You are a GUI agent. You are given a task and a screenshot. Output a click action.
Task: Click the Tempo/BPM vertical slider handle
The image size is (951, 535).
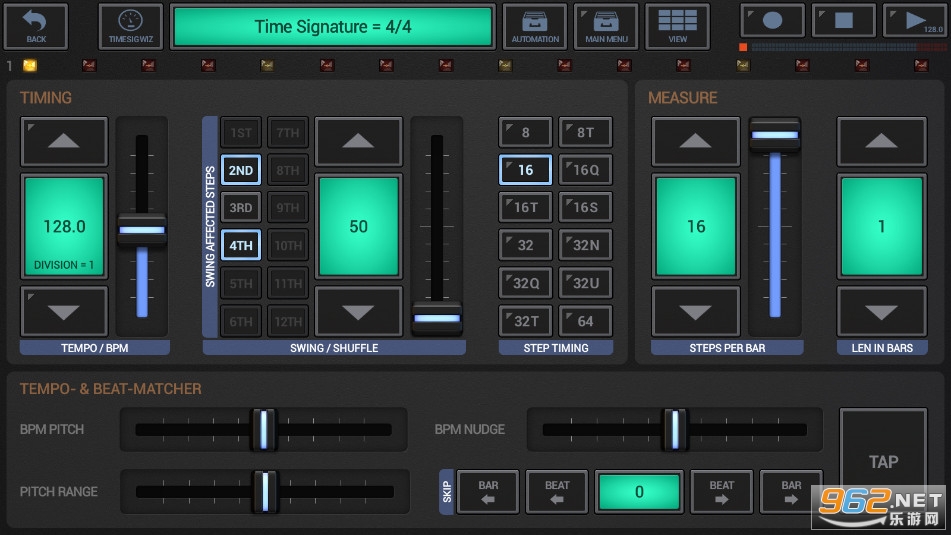click(142, 230)
